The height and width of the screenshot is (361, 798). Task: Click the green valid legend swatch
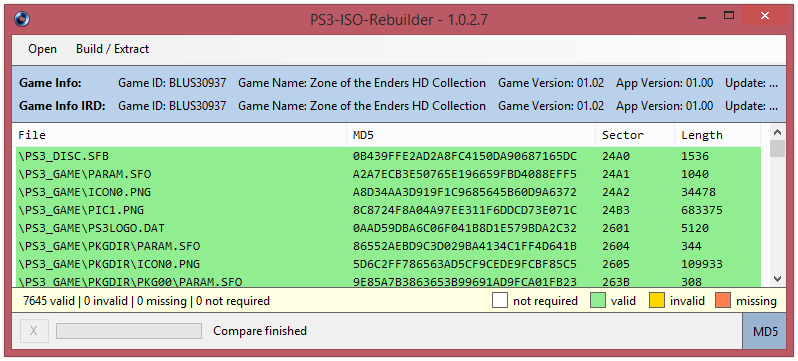(x=598, y=301)
